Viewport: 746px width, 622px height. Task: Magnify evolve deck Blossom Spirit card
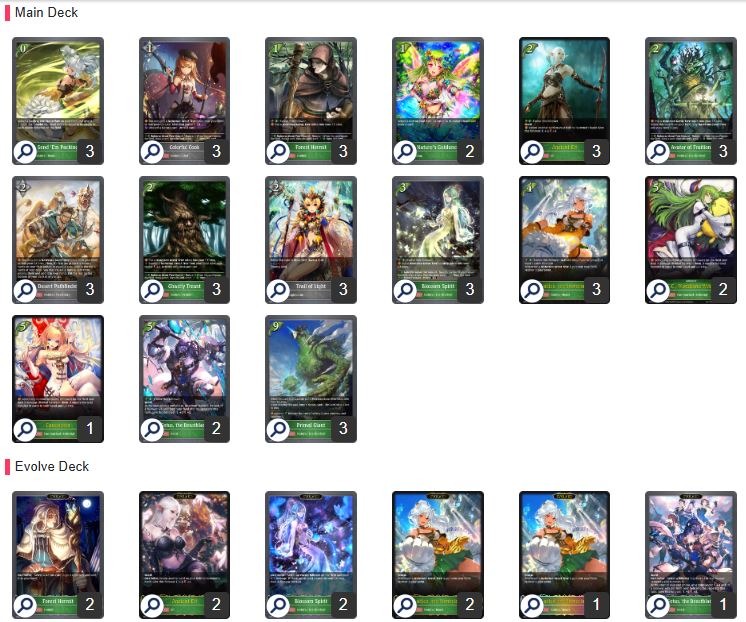tap(278, 604)
